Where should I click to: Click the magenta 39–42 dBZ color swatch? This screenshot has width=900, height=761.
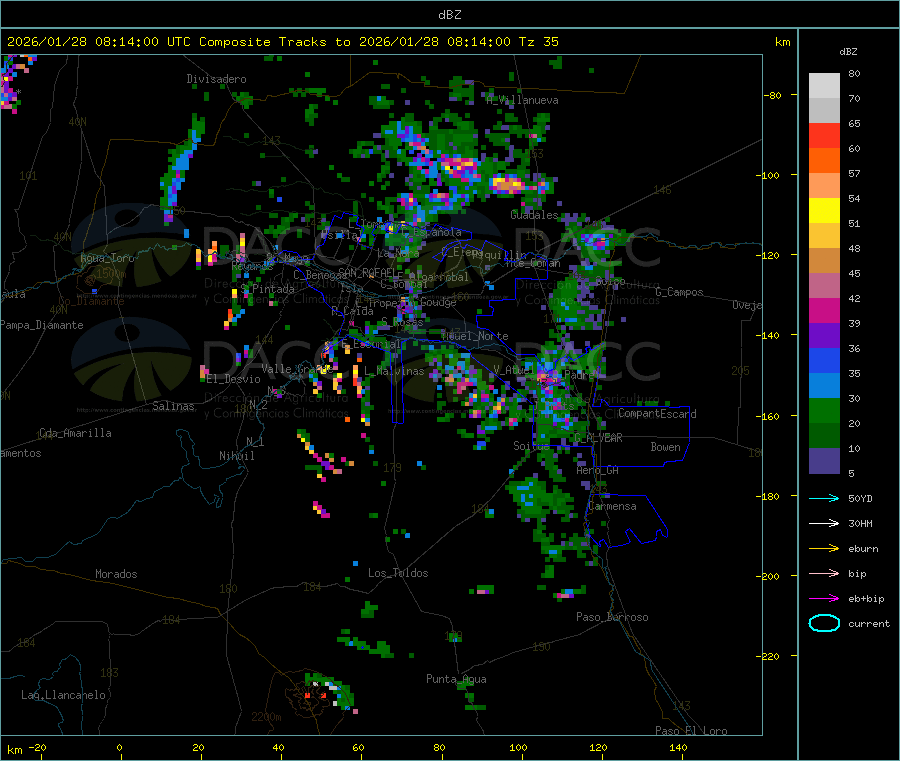coord(824,310)
